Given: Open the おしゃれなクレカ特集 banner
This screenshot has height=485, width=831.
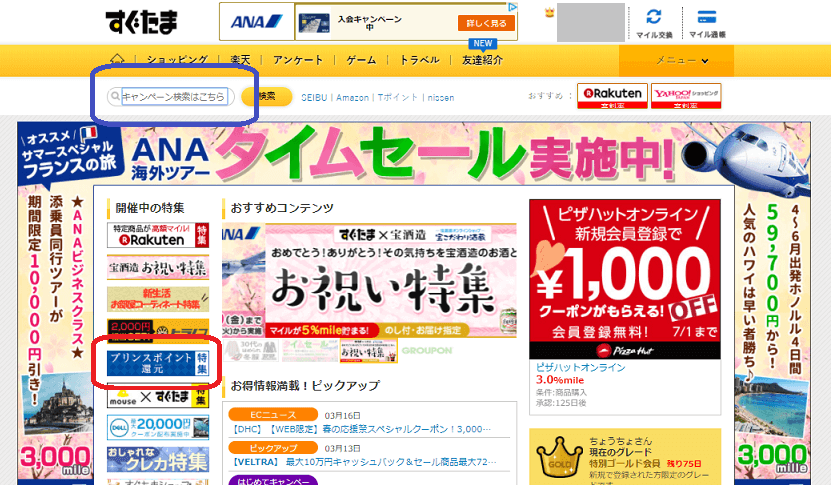Looking at the screenshot, I should coord(158,460).
